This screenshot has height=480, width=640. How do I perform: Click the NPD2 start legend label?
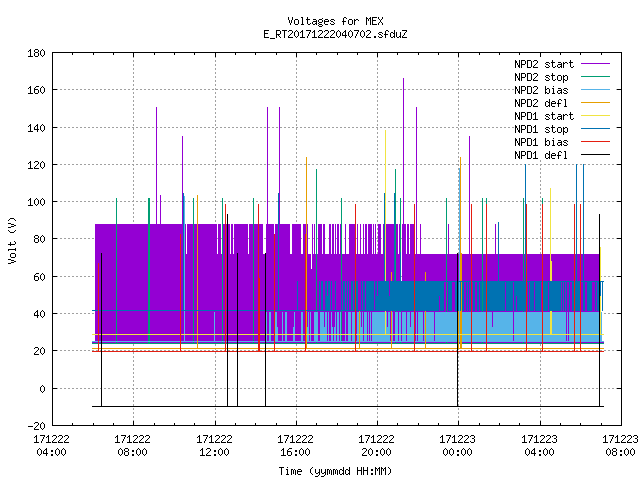click(x=544, y=64)
